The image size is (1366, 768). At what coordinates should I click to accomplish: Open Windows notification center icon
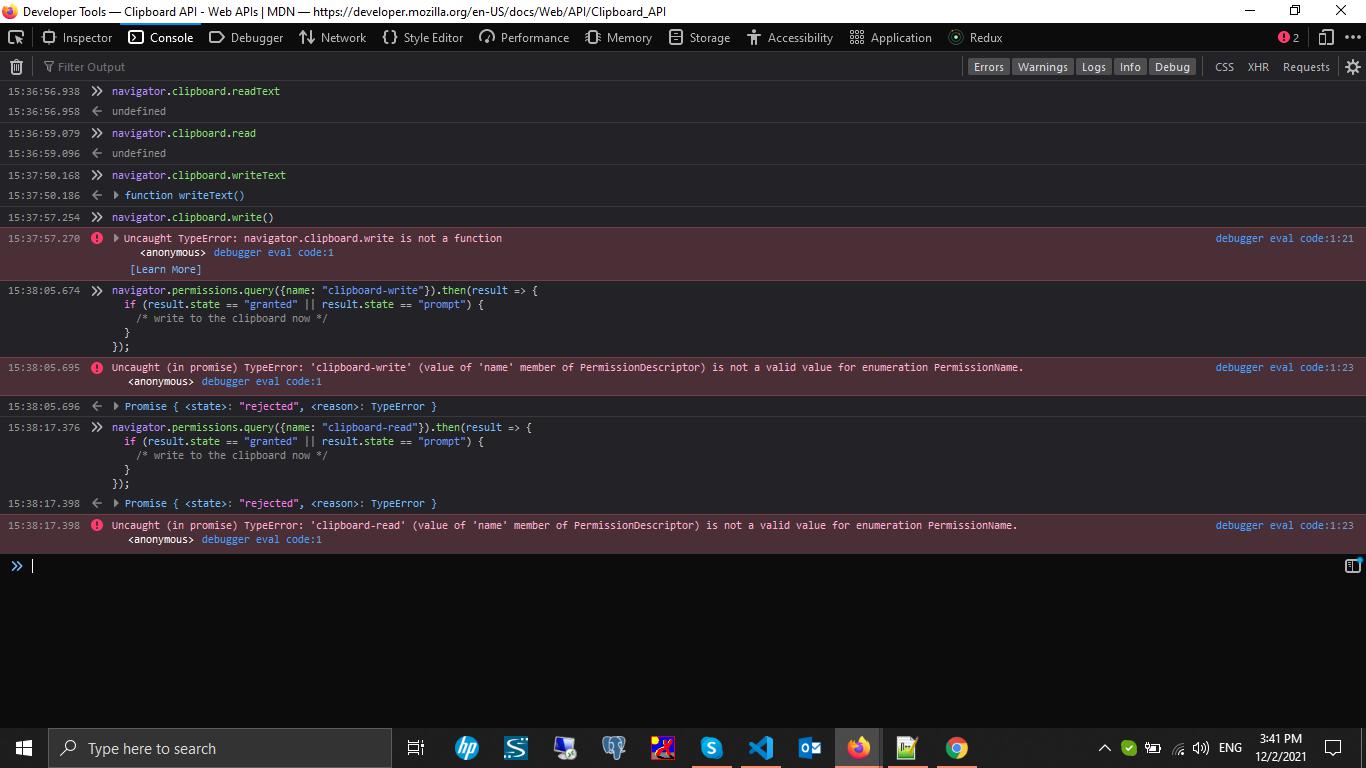1332,748
